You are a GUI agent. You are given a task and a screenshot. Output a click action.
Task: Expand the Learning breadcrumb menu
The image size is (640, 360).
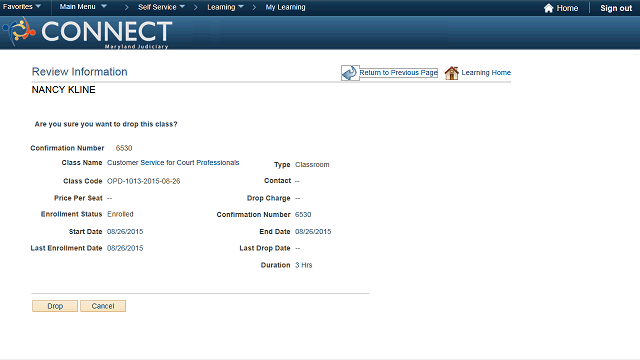[225, 7]
